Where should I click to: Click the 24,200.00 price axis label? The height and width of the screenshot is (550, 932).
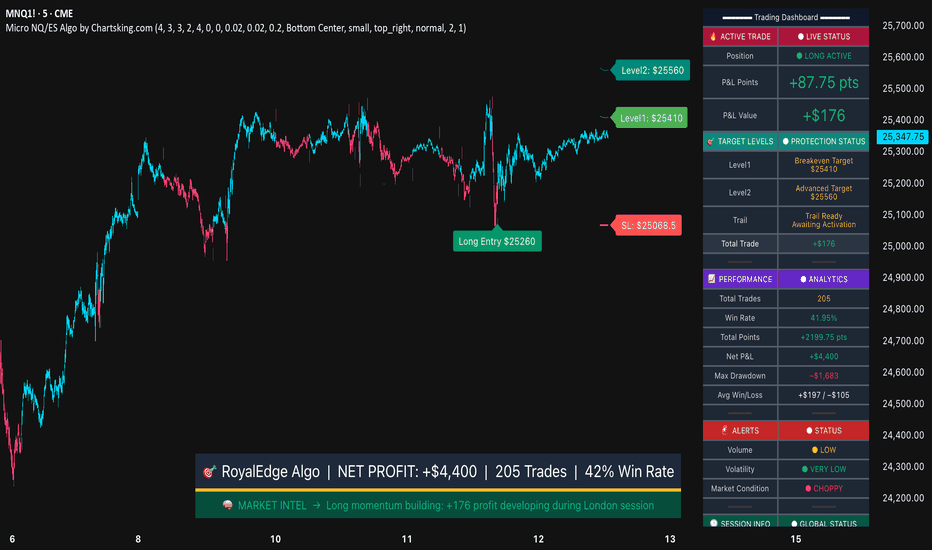tap(903, 498)
